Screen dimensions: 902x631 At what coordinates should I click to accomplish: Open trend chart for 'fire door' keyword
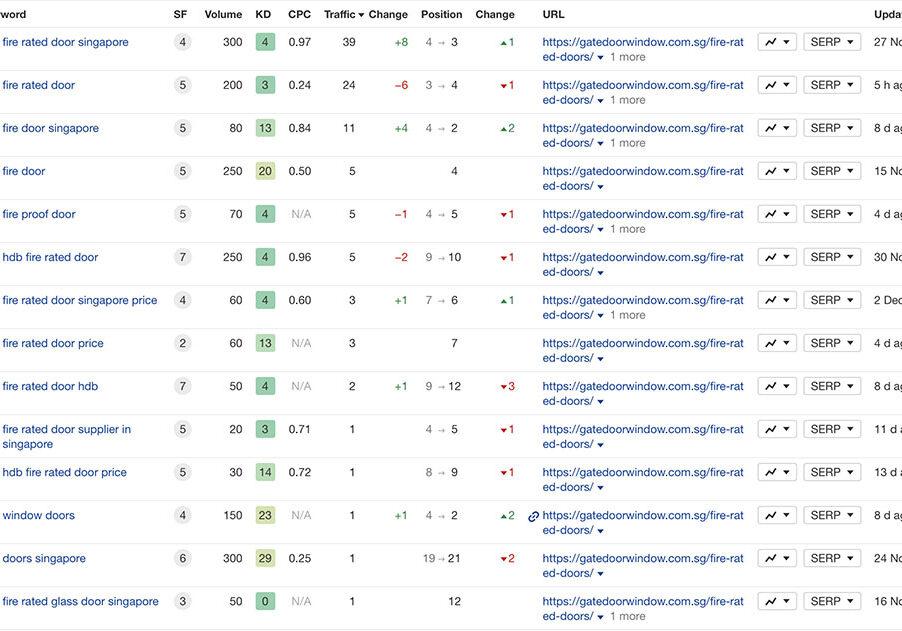pos(776,171)
